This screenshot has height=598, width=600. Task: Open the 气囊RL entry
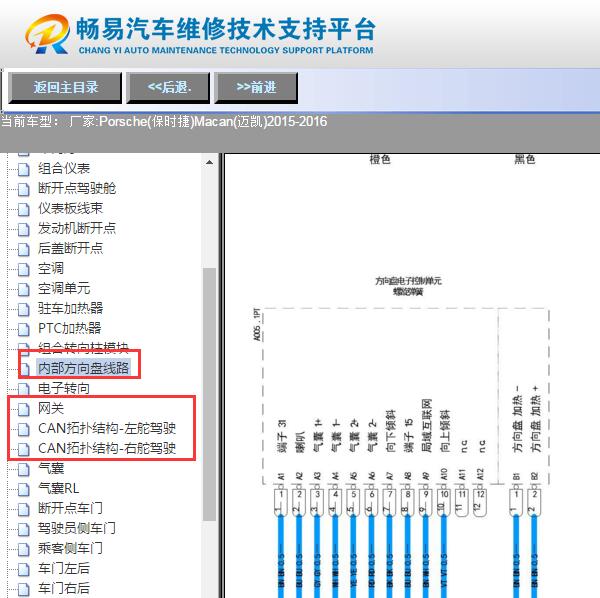click(59, 488)
